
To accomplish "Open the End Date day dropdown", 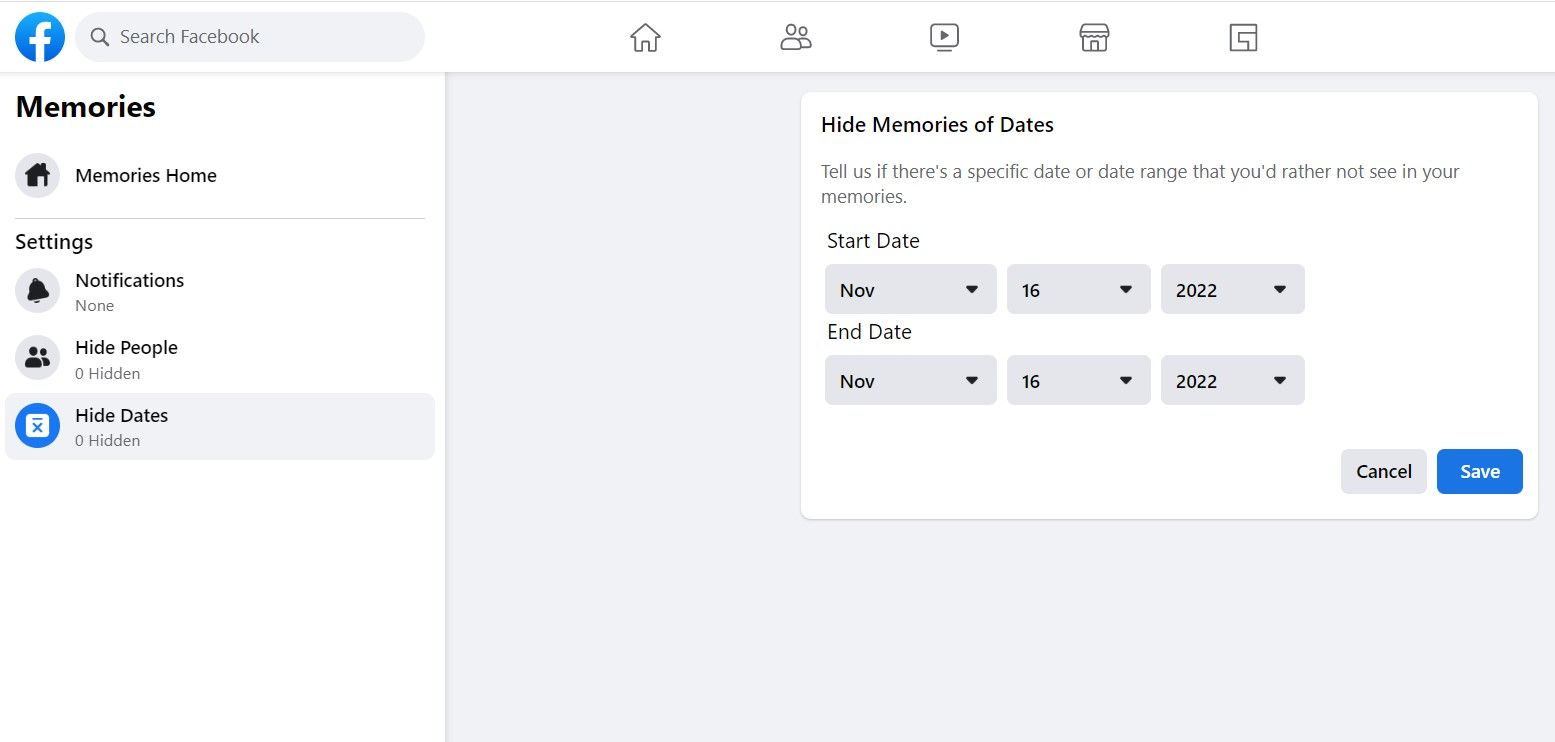I will coord(1078,381).
